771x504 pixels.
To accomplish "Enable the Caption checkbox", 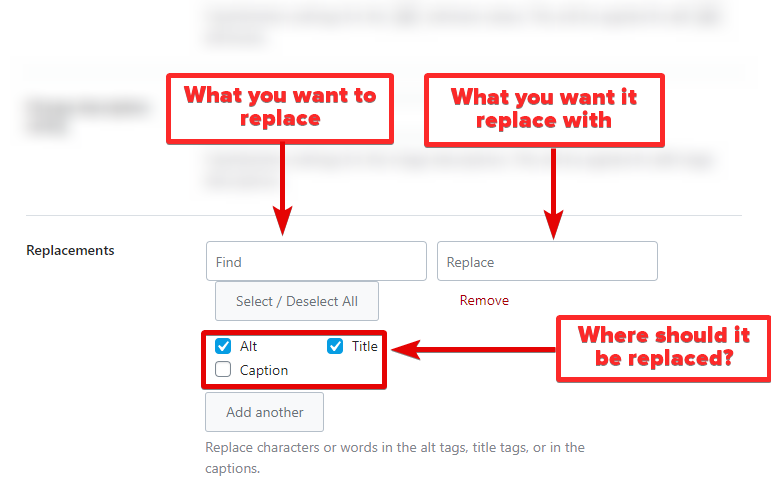I will [224, 370].
